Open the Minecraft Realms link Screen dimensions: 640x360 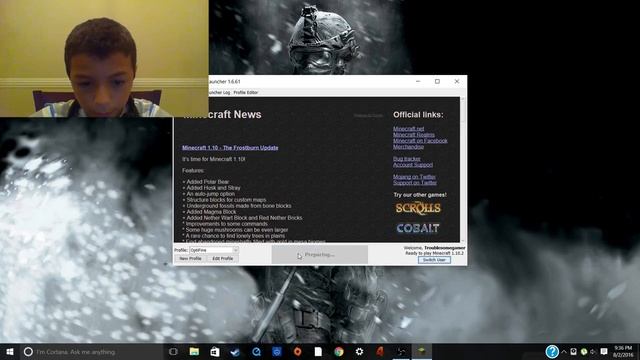tap(414, 135)
